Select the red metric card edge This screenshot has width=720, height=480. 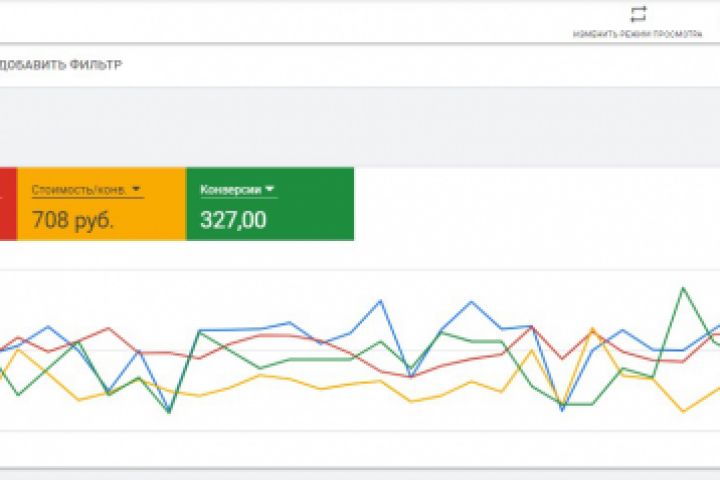[6, 204]
